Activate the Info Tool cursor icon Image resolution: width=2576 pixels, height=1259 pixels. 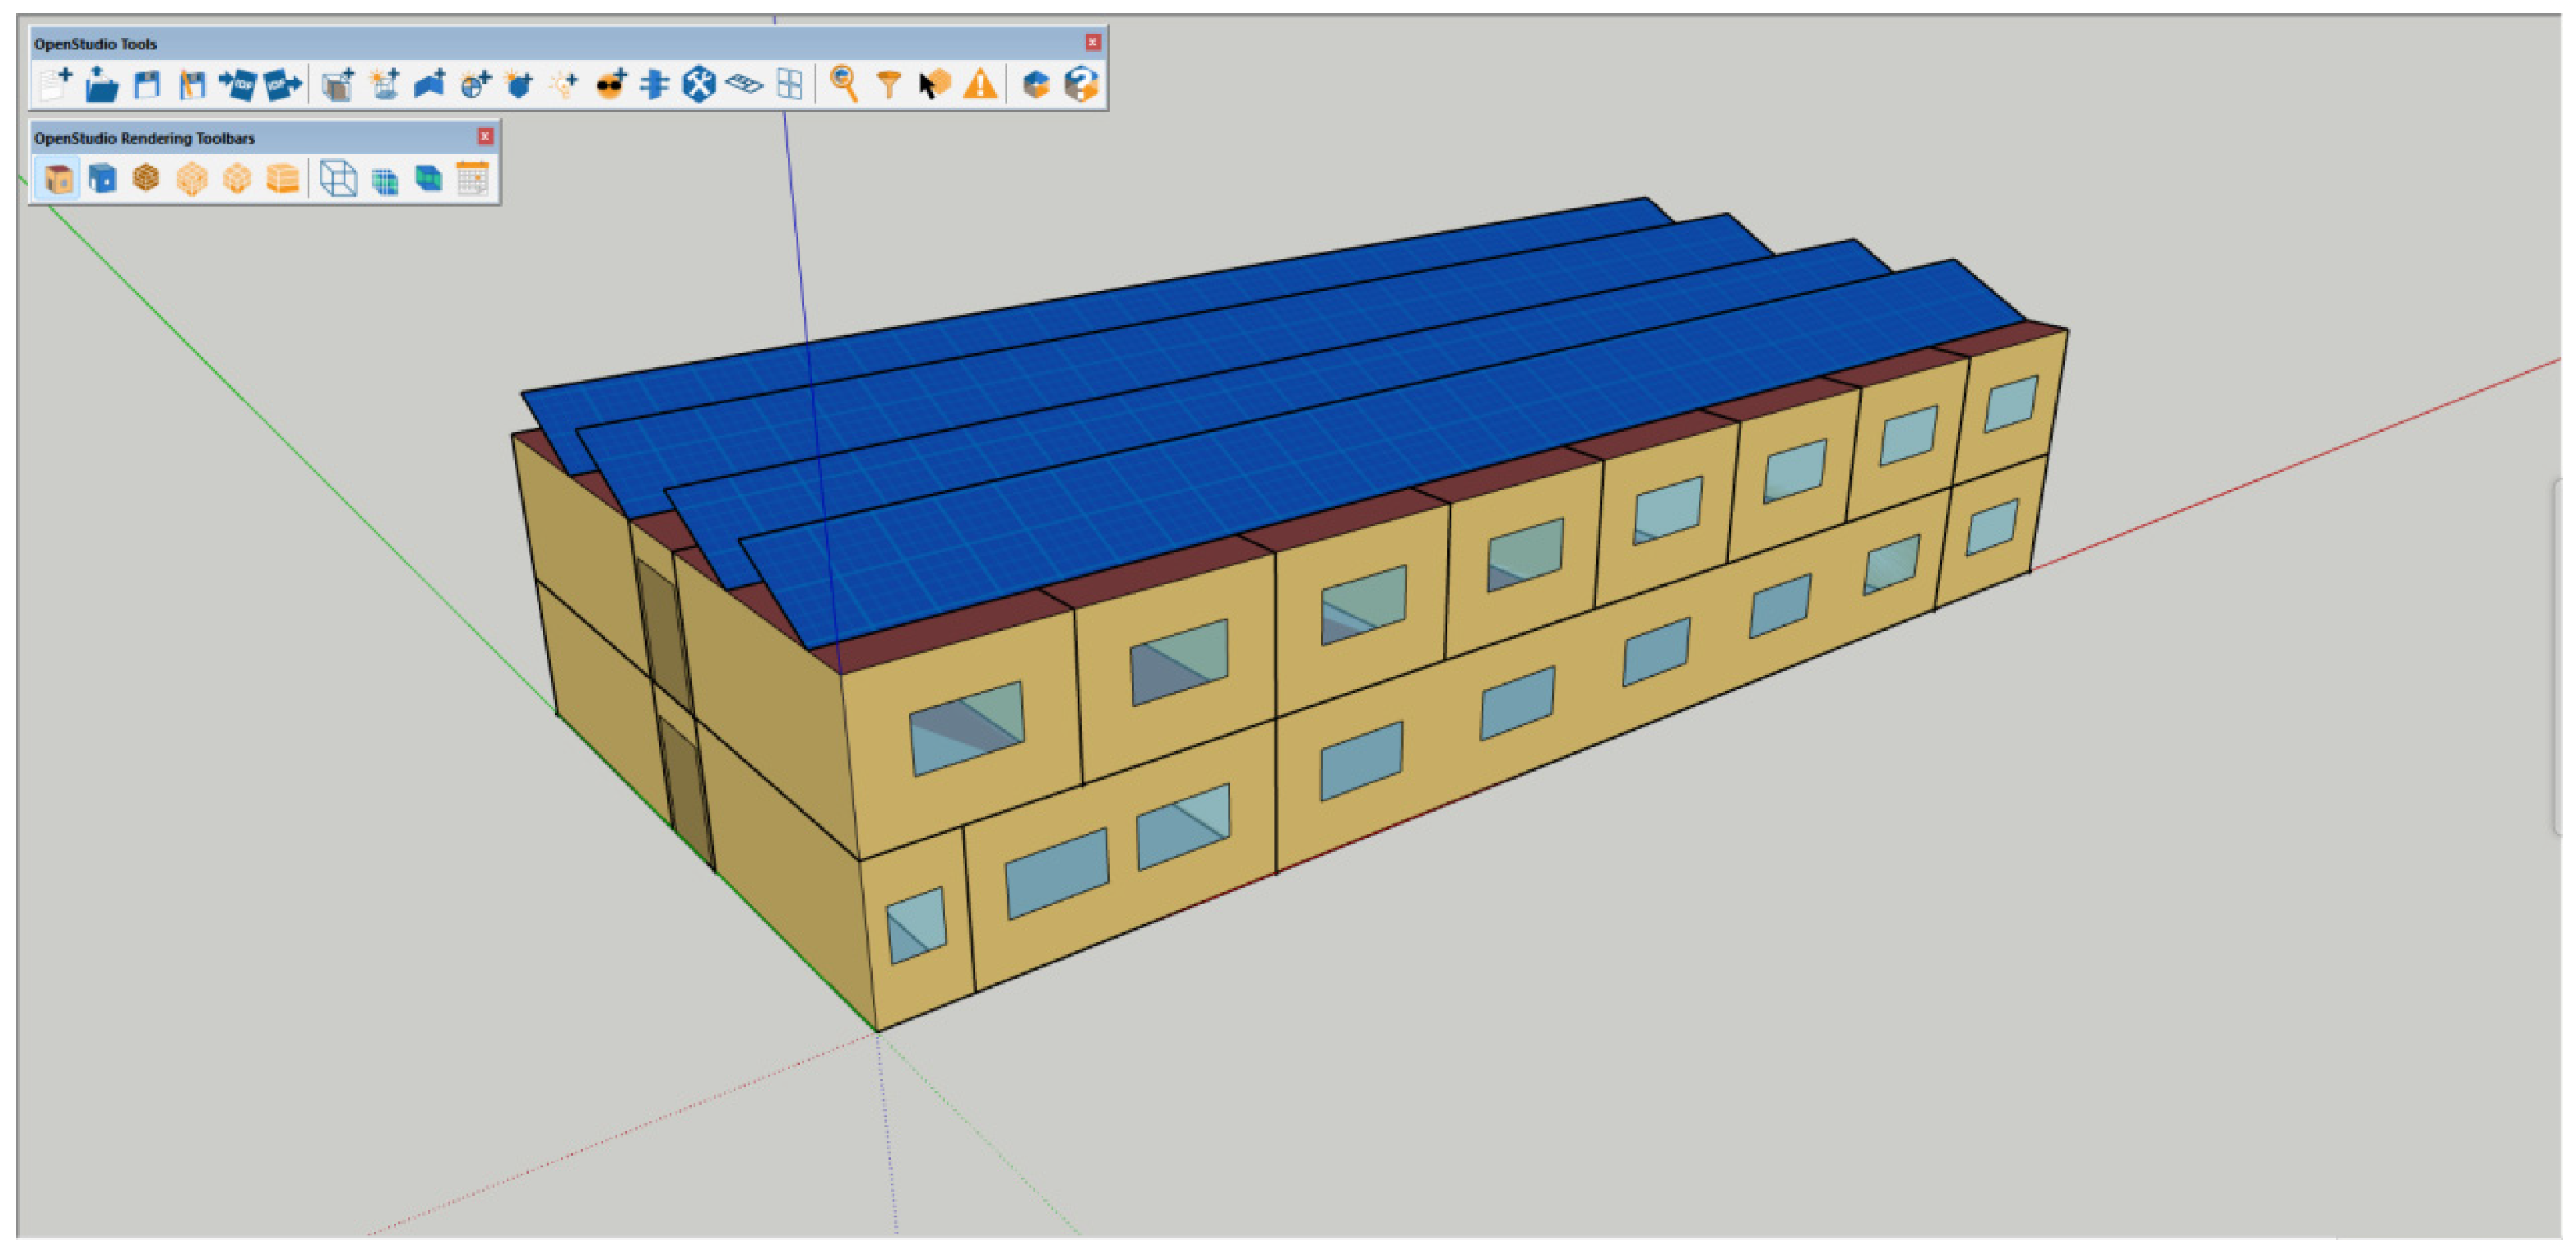tap(935, 84)
